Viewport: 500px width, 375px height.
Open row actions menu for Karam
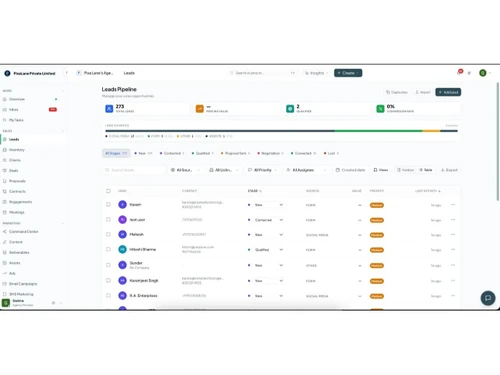click(453, 205)
